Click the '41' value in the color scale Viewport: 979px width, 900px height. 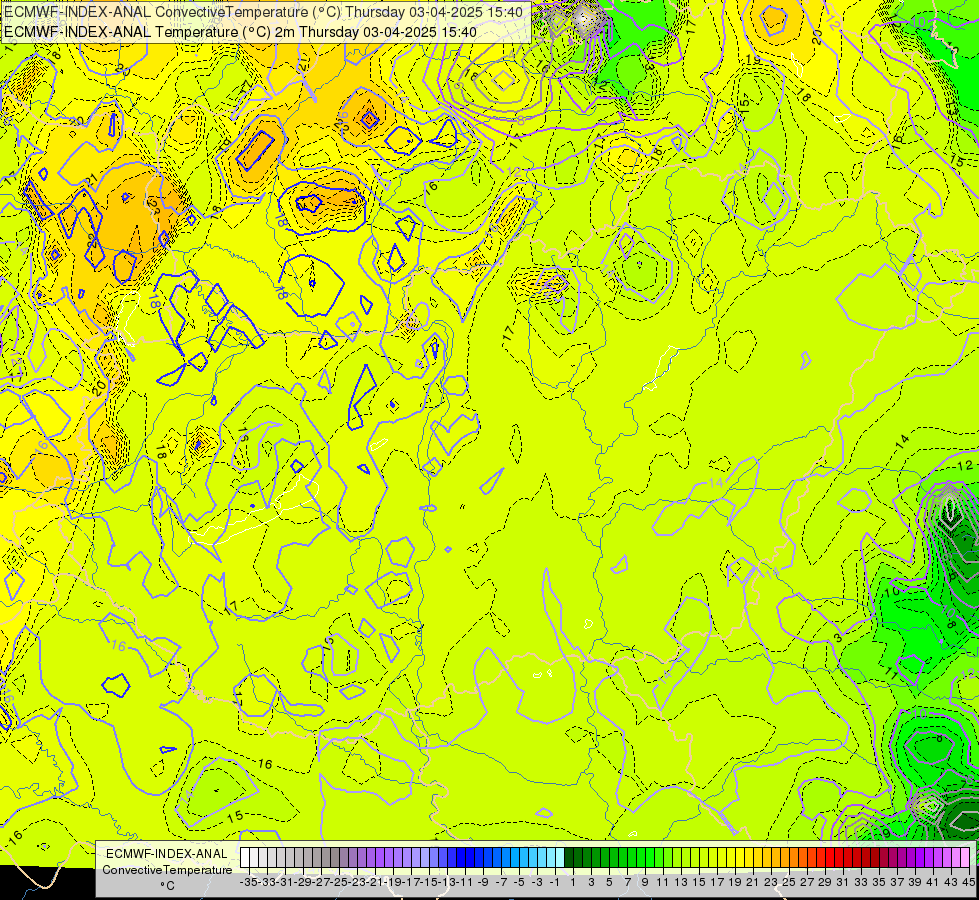[x=933, y=882]
